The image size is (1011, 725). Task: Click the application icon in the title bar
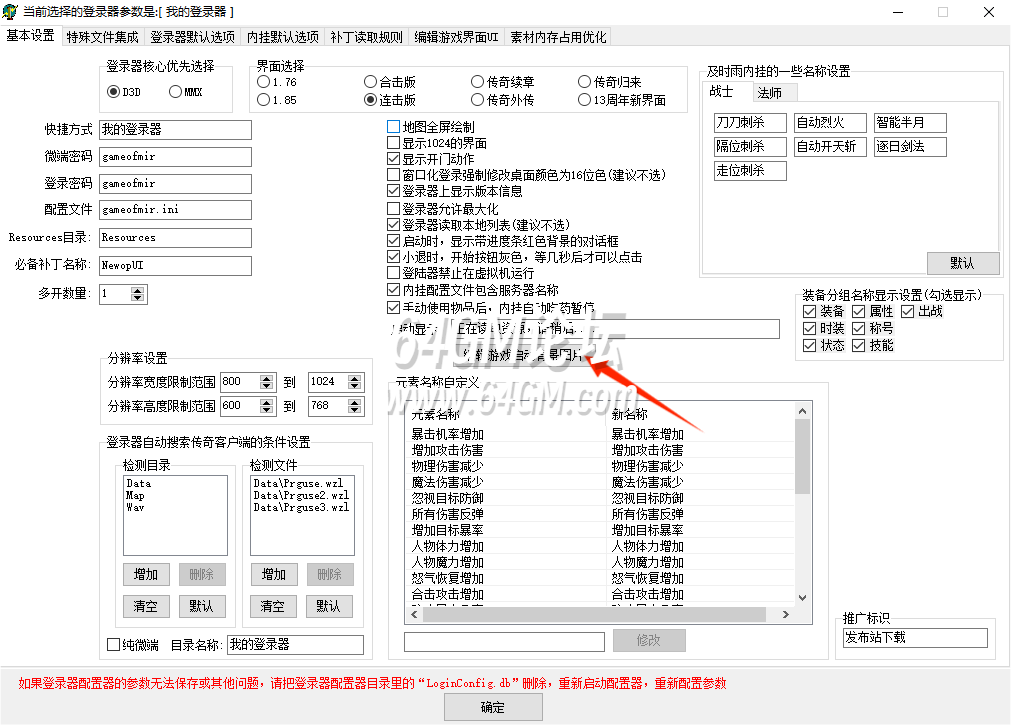pyautogui.click(x=10, y=11)
